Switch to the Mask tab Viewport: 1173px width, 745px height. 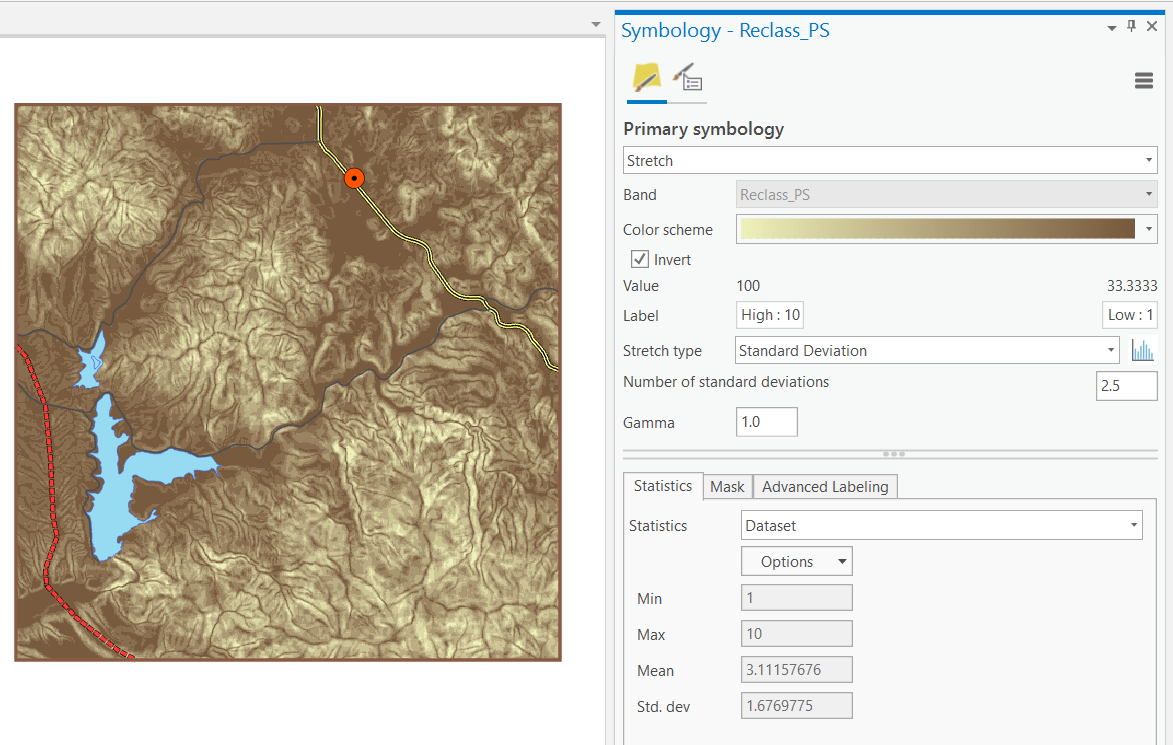[727, 487]
